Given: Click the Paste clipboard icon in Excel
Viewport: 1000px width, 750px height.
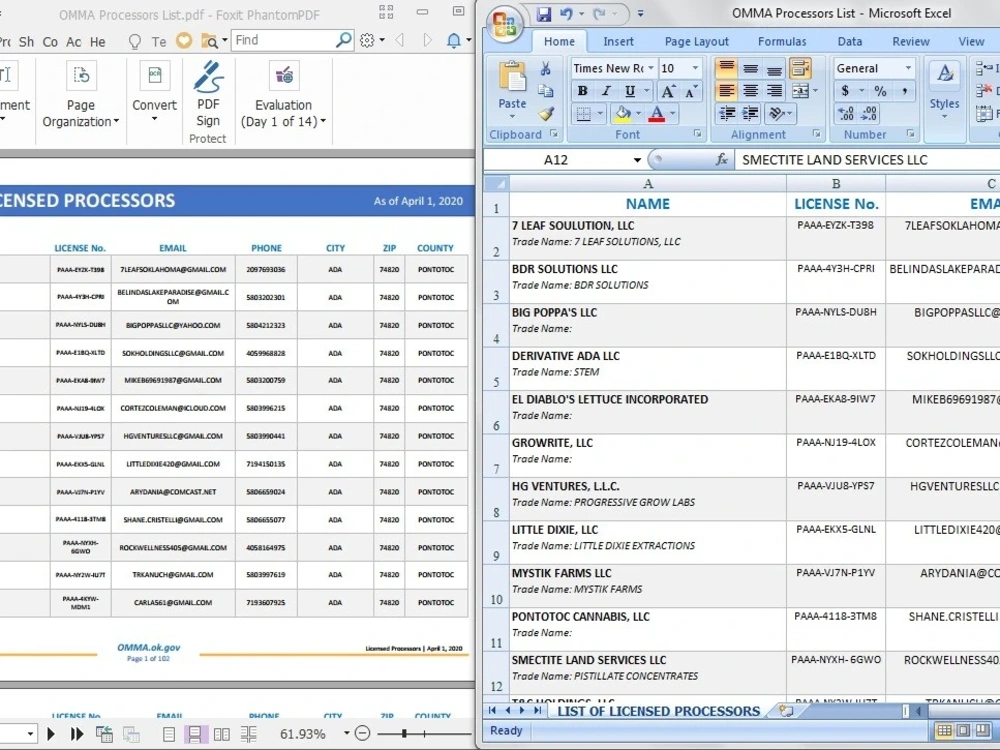Looking at the screenshot, I should tap(512, 78).
